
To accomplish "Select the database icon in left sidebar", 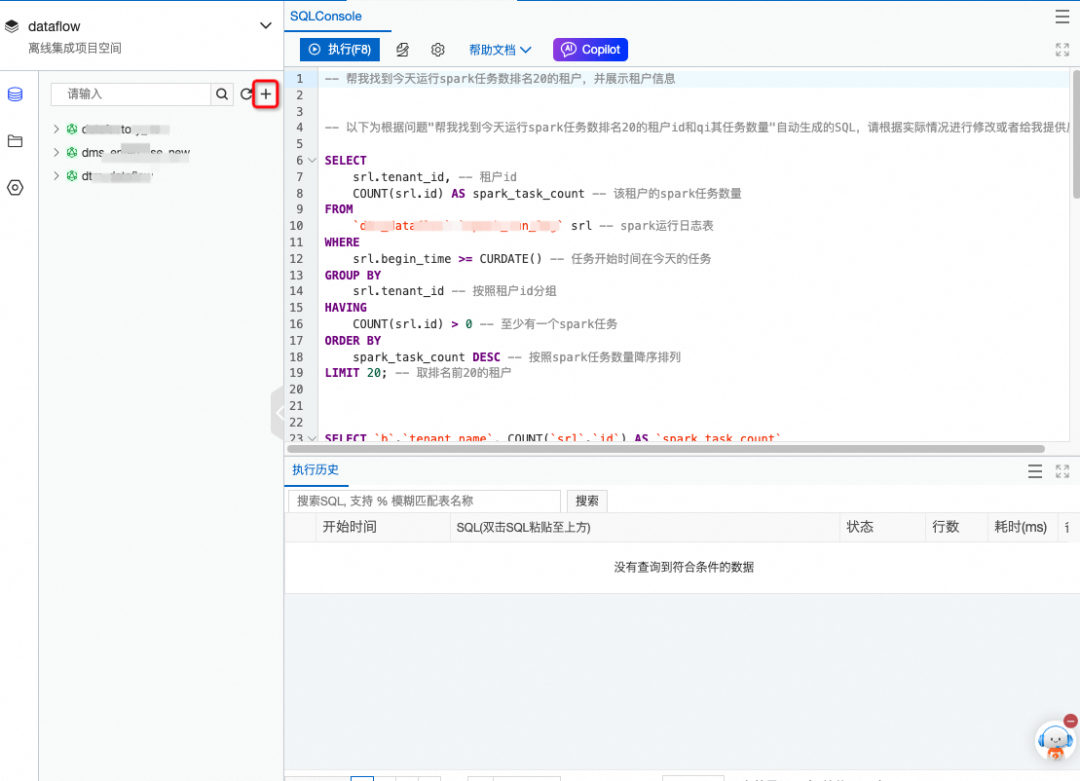I will (x=15, y=94).
